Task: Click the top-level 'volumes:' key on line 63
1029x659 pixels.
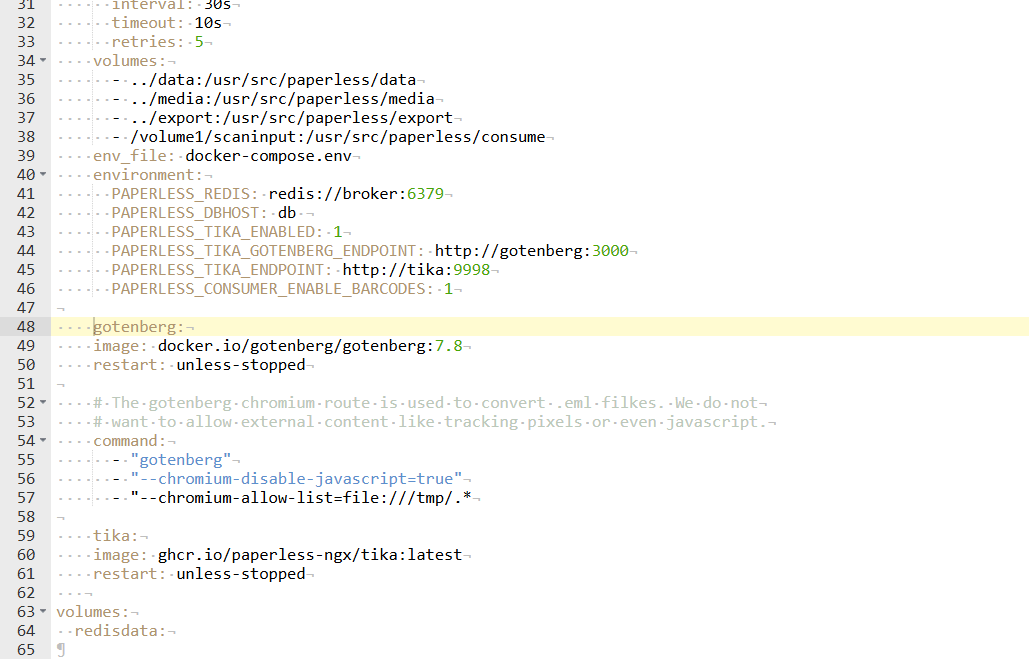Action: (x=93, y=612)
